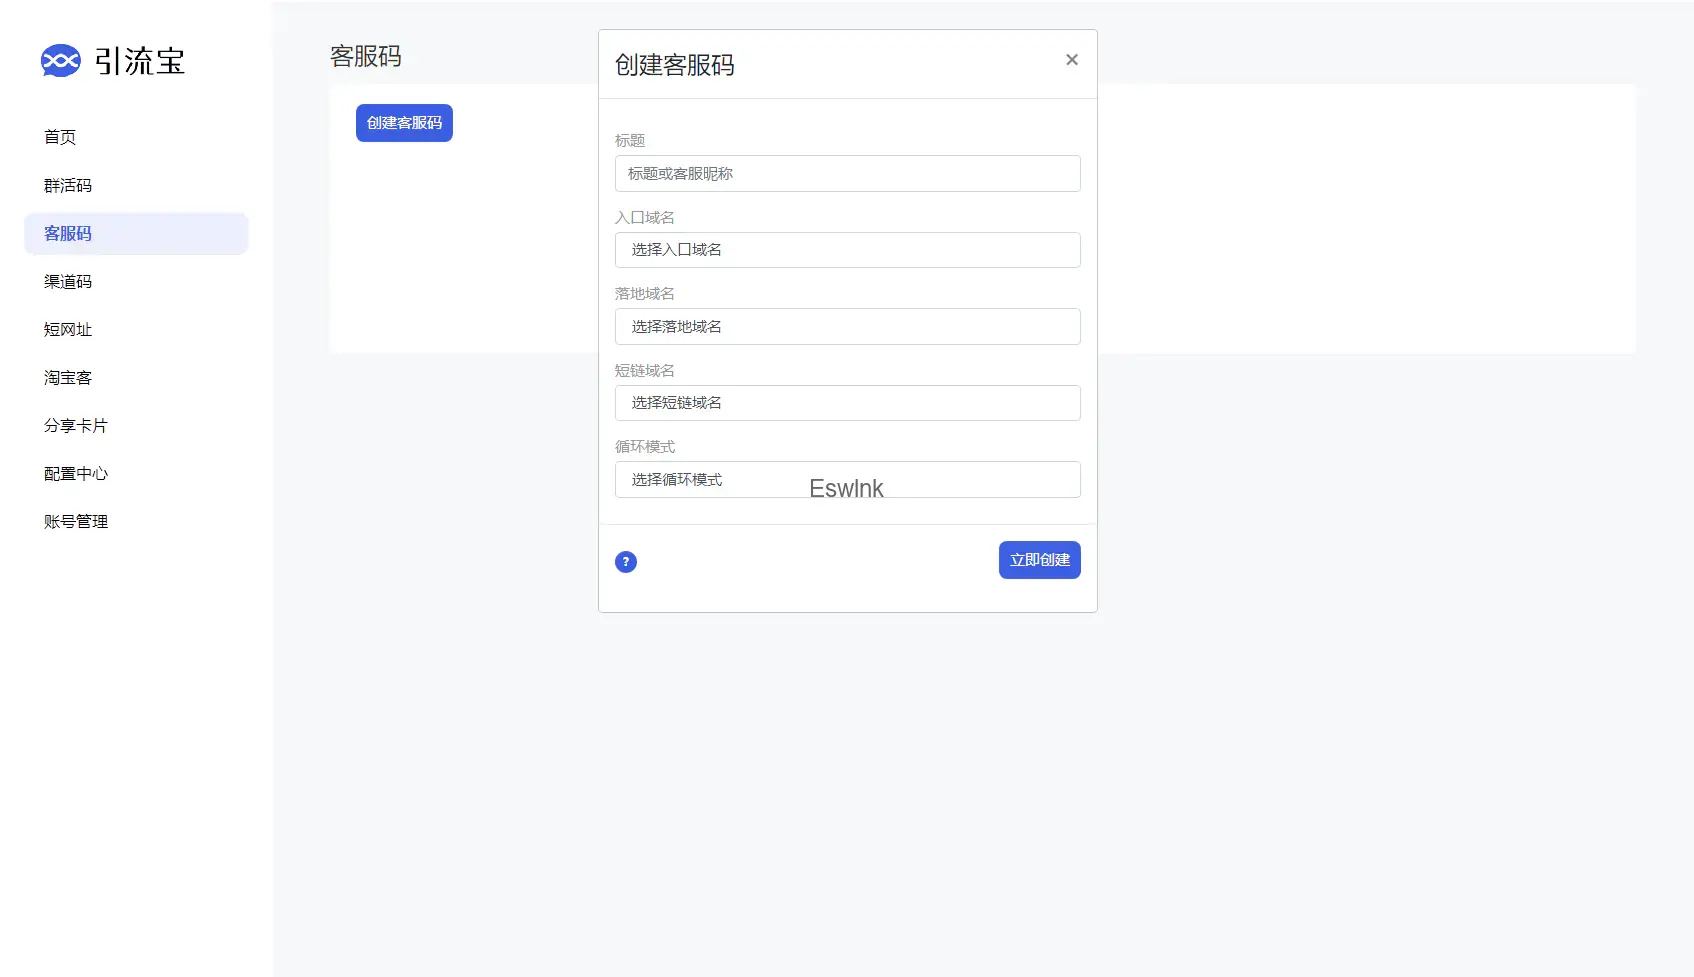Screen dimensions: 1694x977
Task: Expand the 选择短链域名 dropdown
Action: [x=847, y=403]
